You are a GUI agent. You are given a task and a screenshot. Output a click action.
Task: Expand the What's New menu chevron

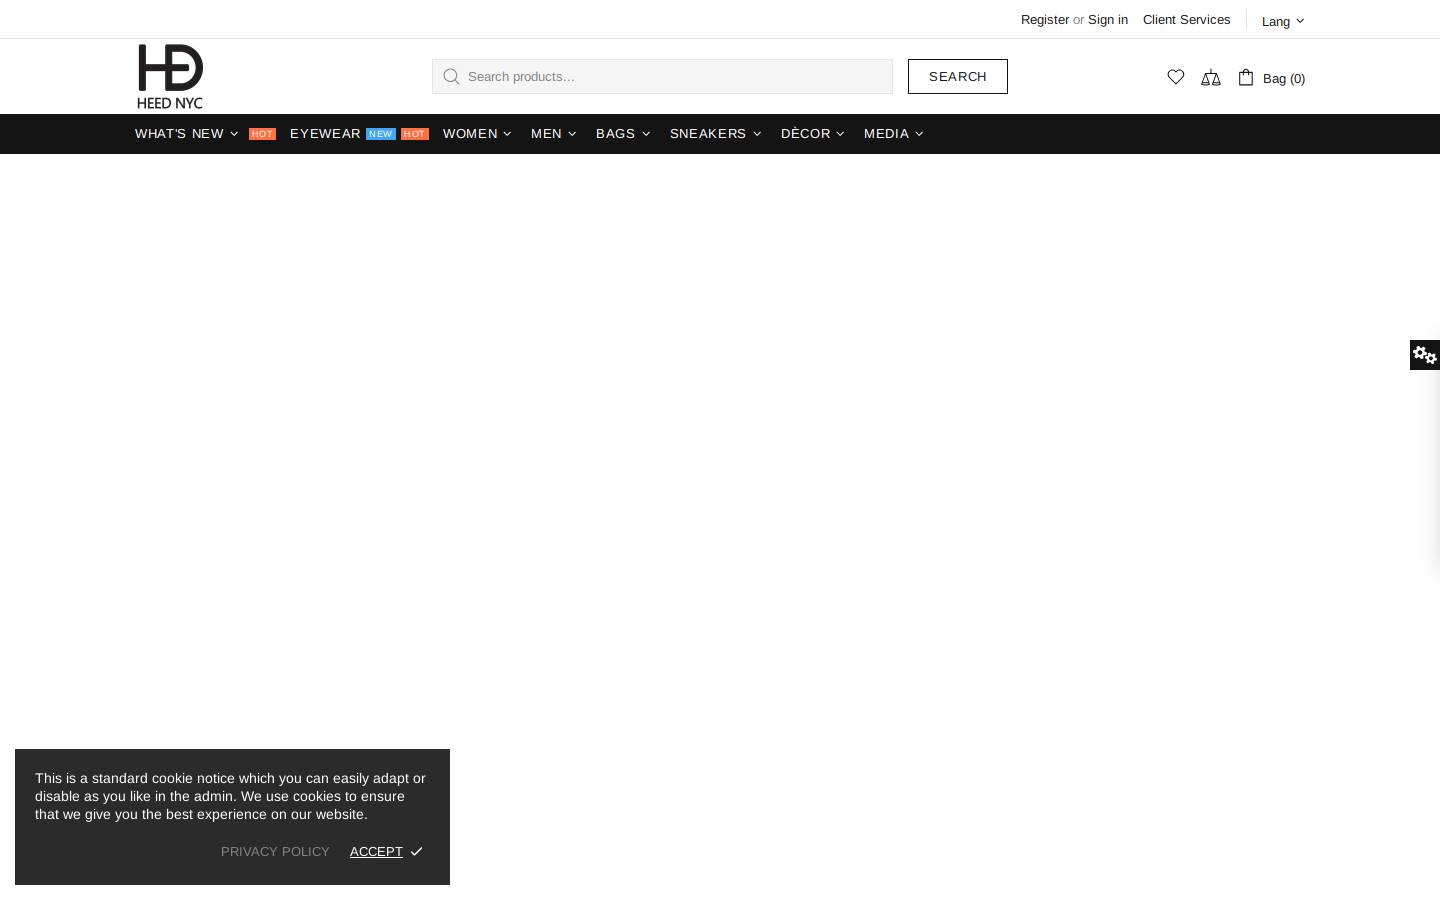[234, 134]
